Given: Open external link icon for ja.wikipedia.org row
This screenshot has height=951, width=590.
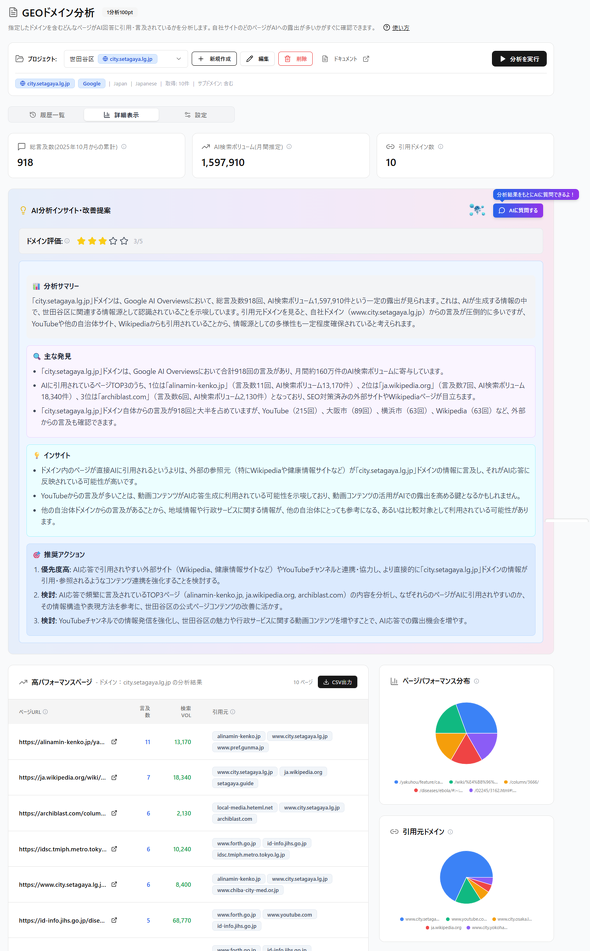Looking at the screenshot, I should click(114, 778).
